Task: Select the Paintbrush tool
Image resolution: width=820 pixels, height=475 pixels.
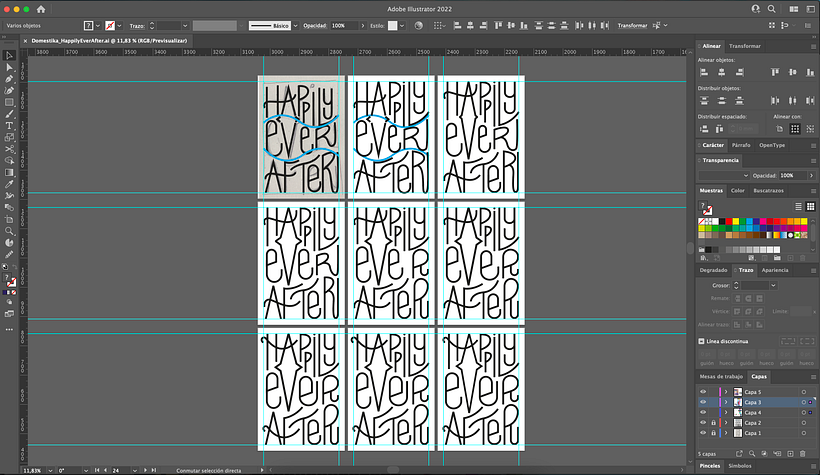Action: point(9,114)
